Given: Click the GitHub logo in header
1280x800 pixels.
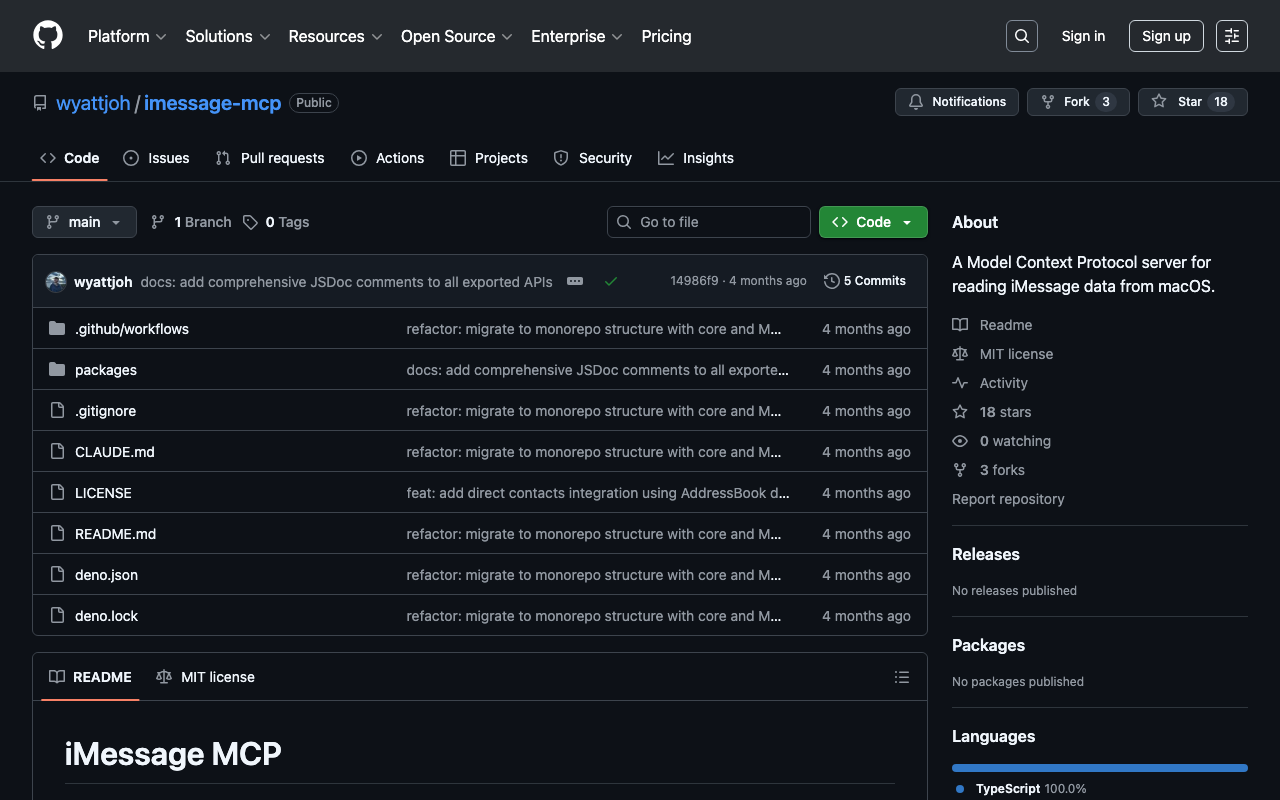Looking at the screenshot, I should pos(48,36).
